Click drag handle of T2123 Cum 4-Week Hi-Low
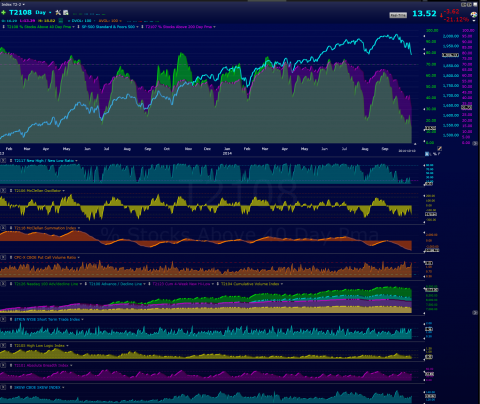The image size is (480, 404). [x=149, y=284]
